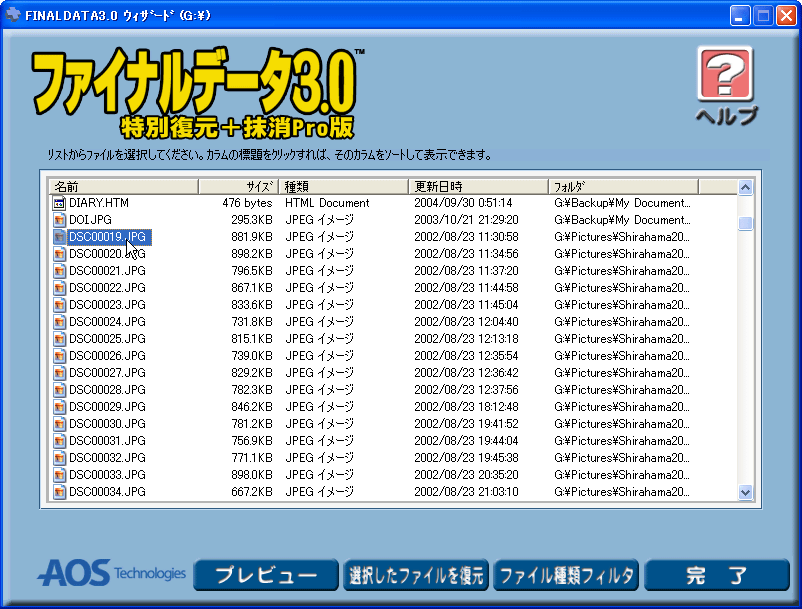Click date 2004/09/30 0:51:14

click(463, 203)
